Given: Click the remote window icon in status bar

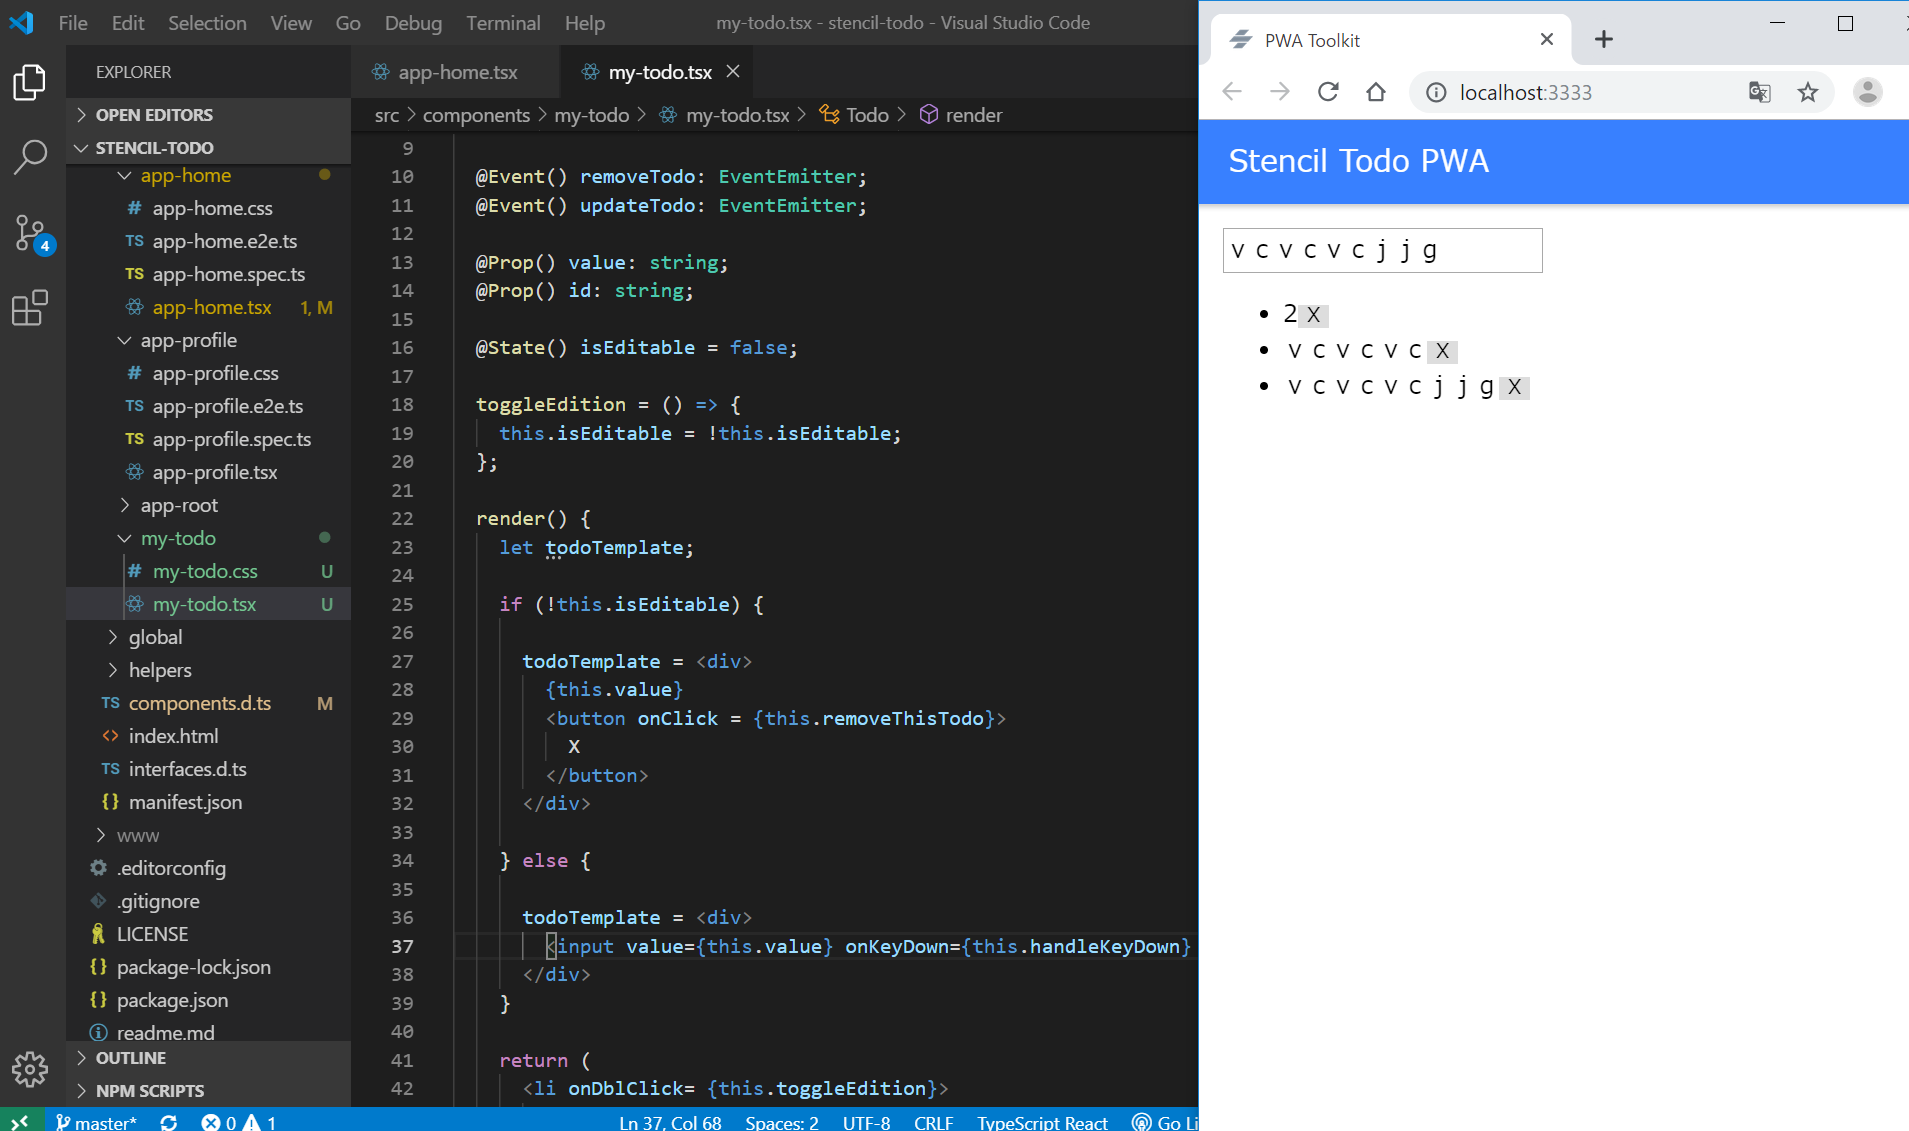Looking at the screenshot, I should pyautogui.click(x=20, y=1121).
